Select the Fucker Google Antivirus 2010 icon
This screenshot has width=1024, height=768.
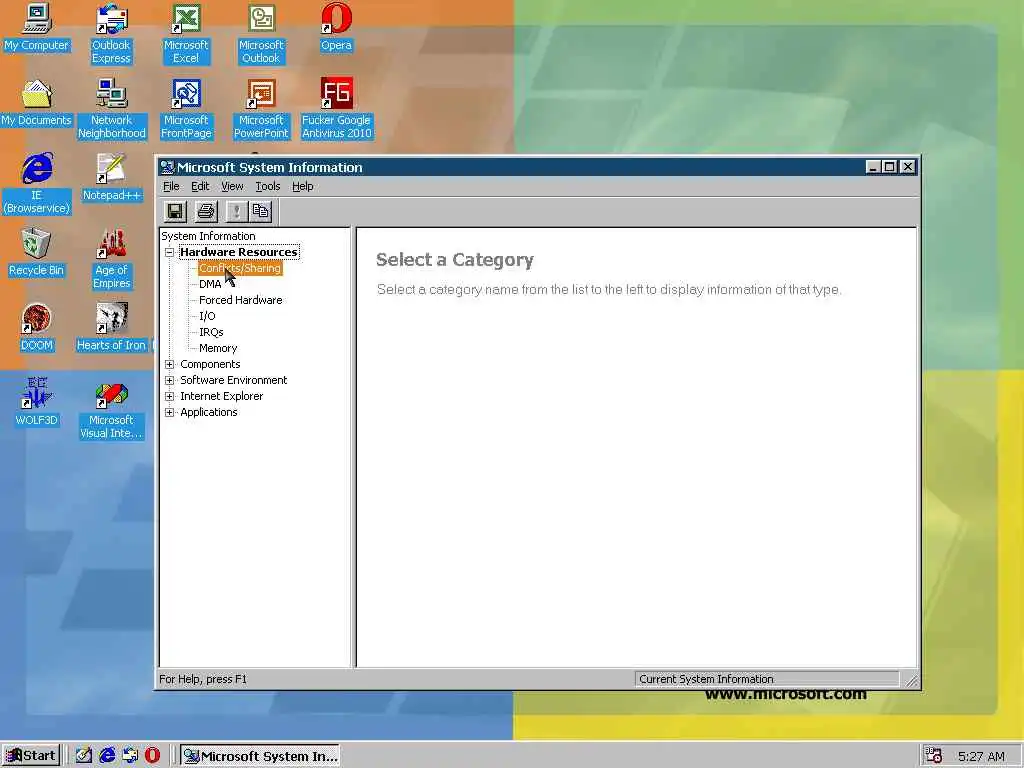(336, 109)
